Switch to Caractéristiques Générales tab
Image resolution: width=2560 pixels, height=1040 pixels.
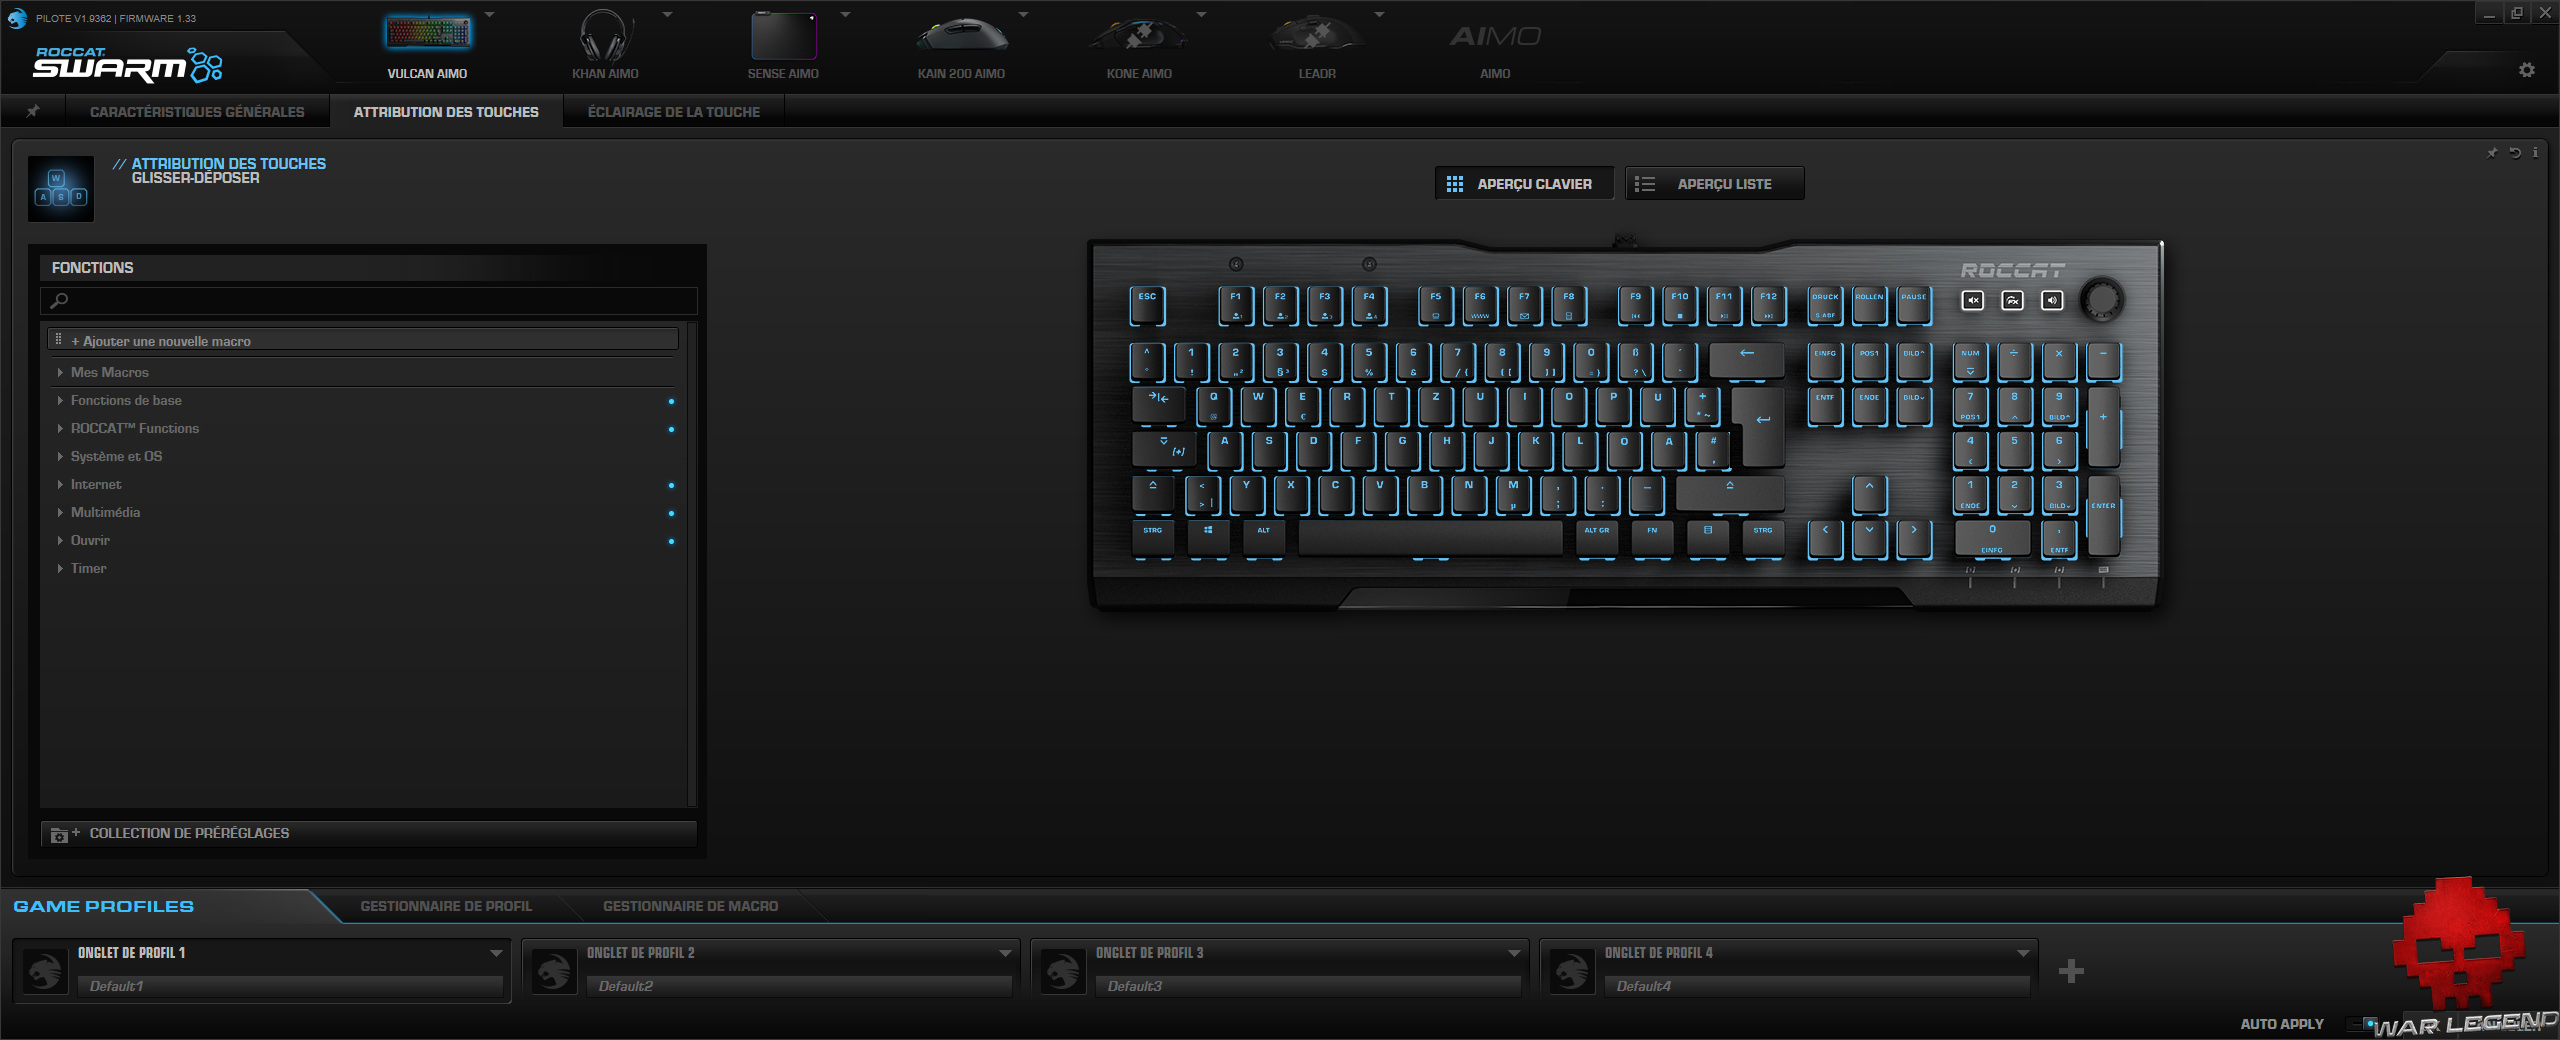[x=197, y=111]
